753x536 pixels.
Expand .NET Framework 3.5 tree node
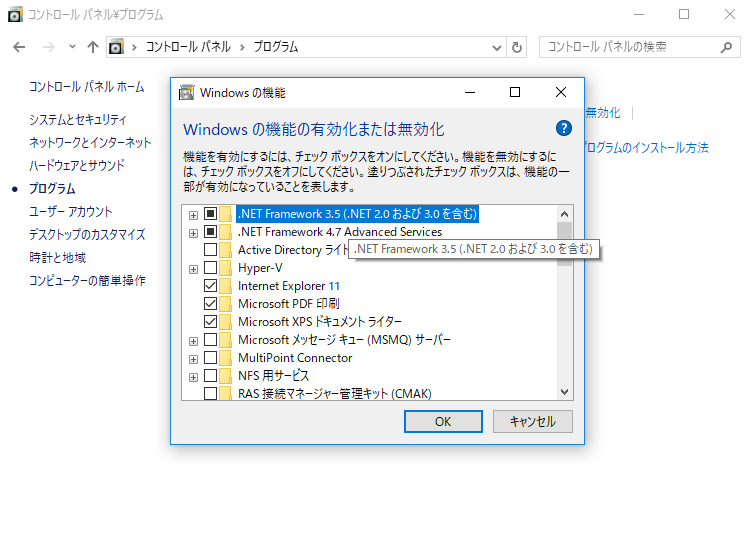tap(193, 215)
